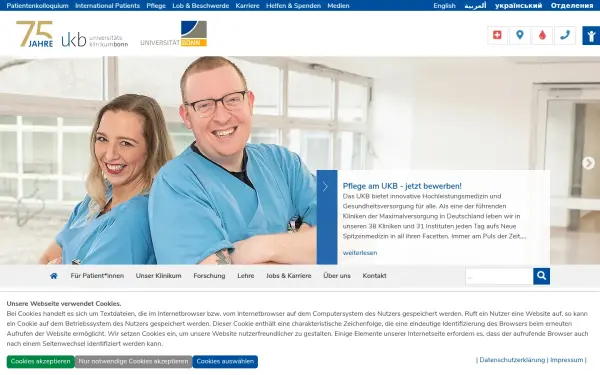Image resolution: width=600 pixels, height=375 pixels.
Task: Open Forschung menu
Action: coord(209,276)
